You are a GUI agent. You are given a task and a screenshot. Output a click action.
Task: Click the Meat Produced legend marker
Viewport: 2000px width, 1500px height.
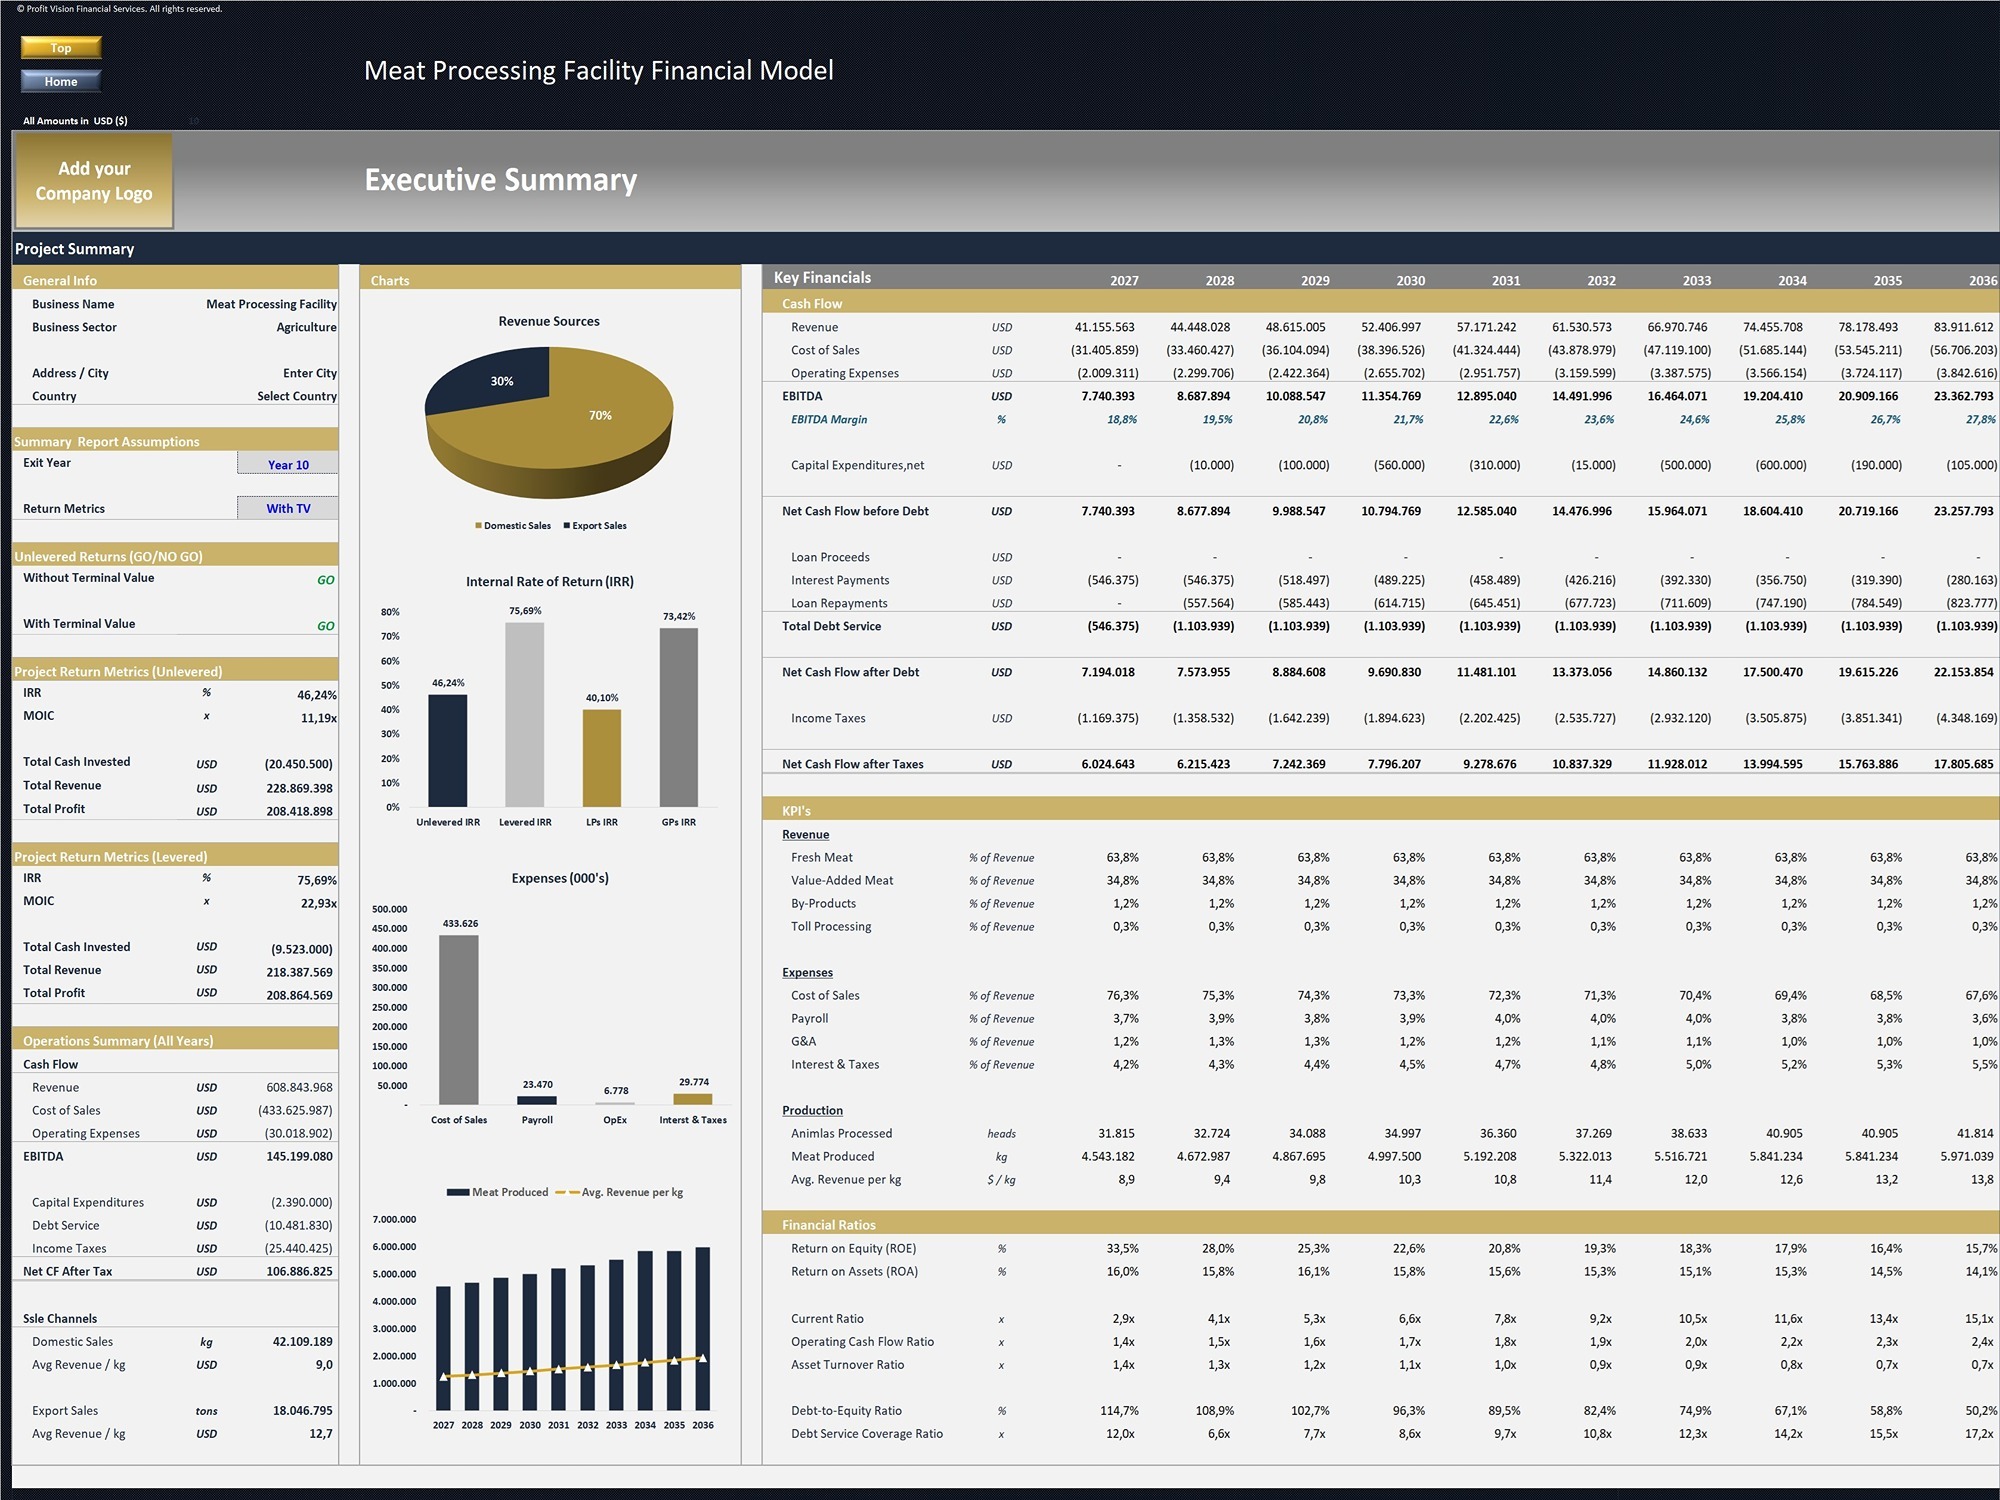tap(458, 1192)
